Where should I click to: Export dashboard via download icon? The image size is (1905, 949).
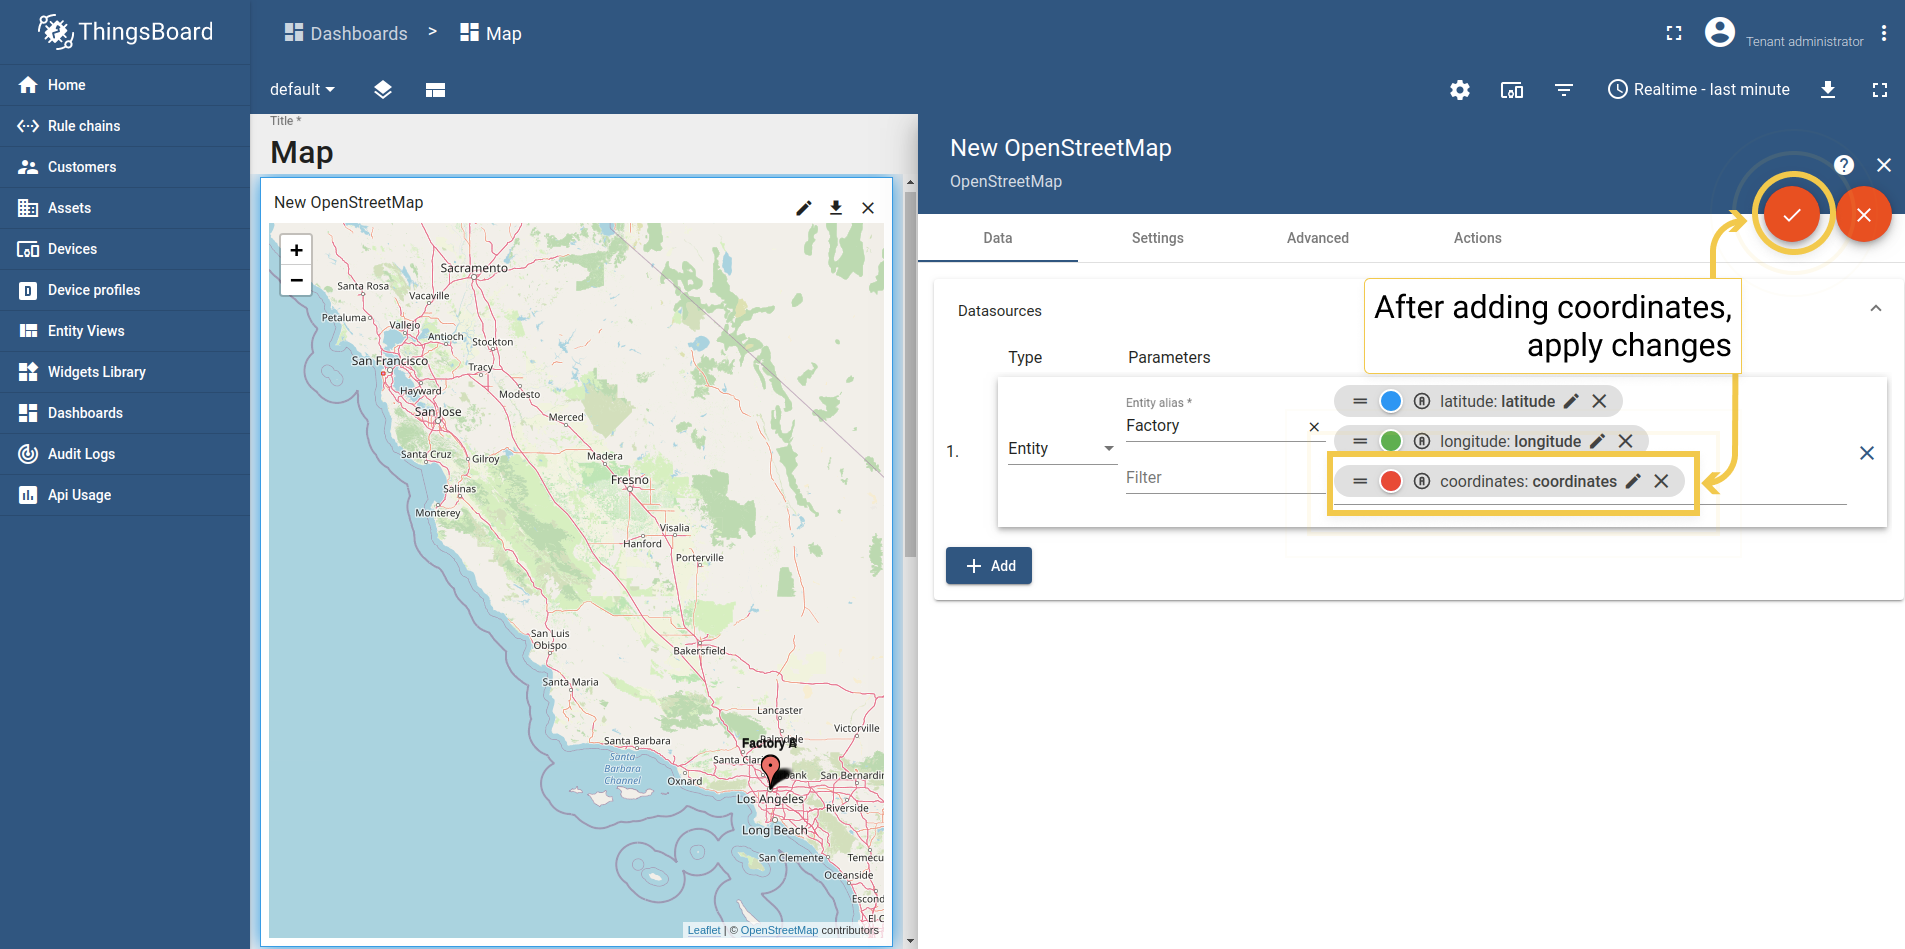pyautogui.click(x=1828, y=90)
